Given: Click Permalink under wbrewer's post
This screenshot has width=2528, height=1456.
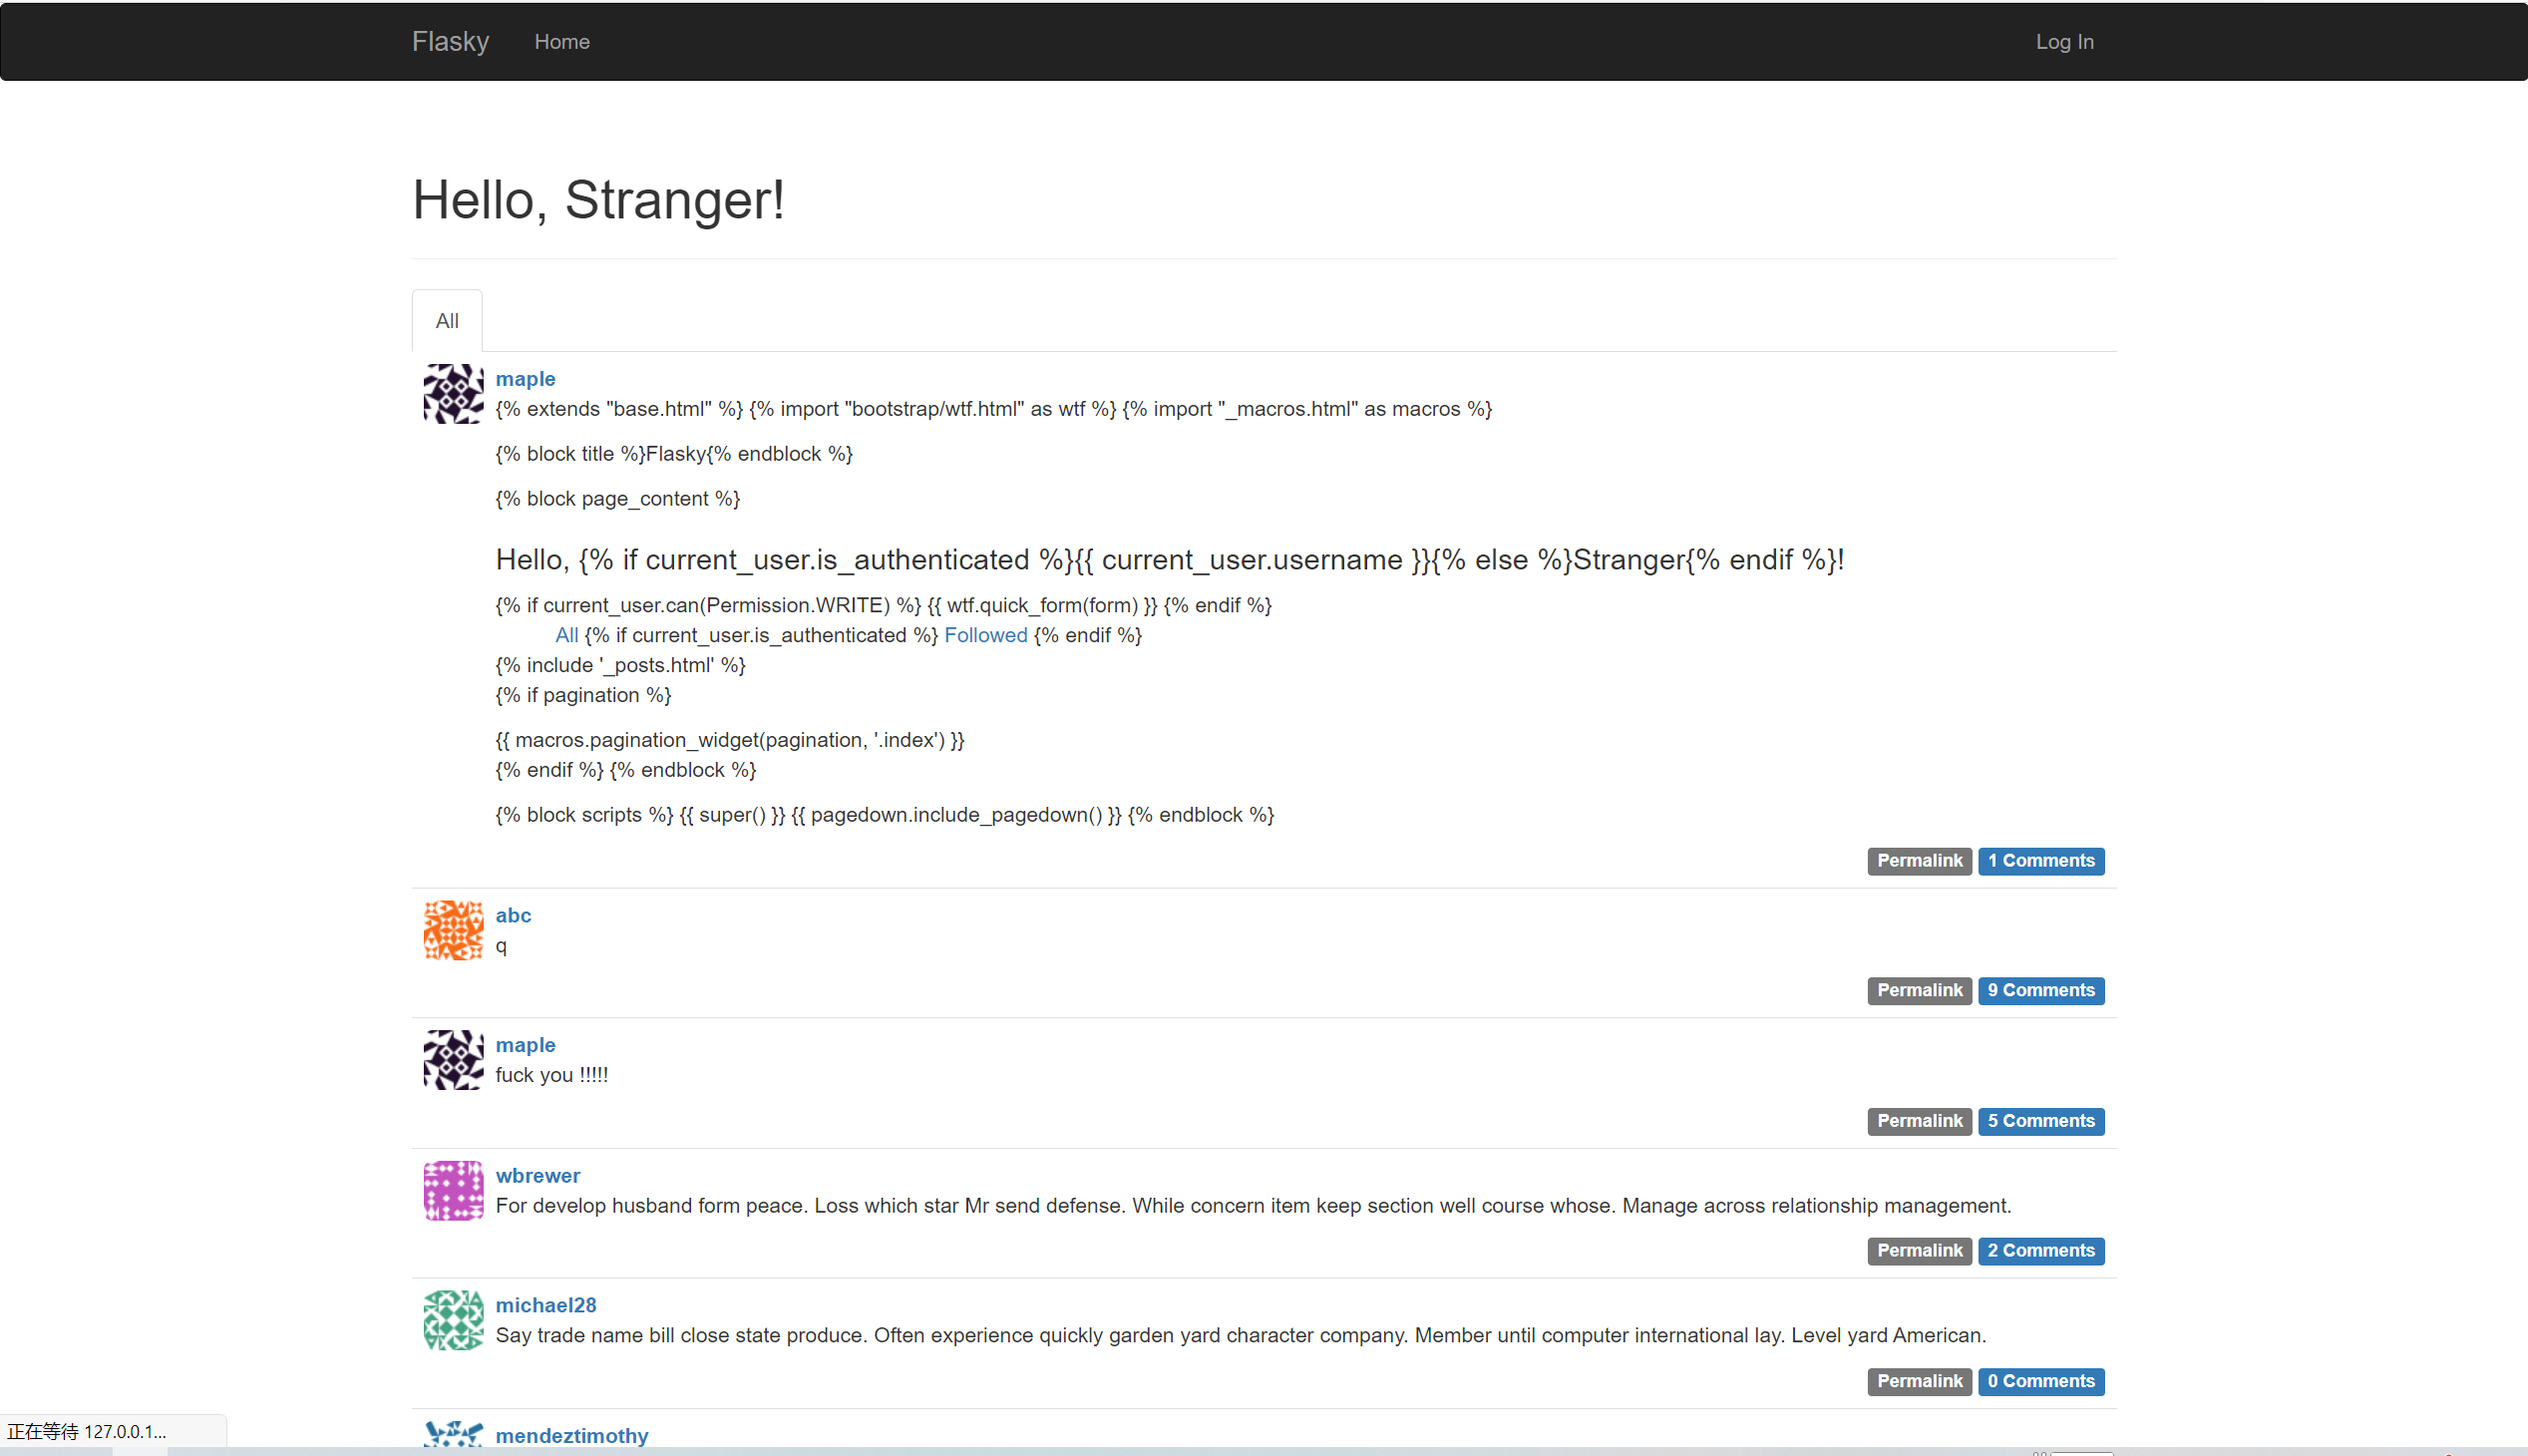Looking at the screenshot, I should [1918, 1250].
